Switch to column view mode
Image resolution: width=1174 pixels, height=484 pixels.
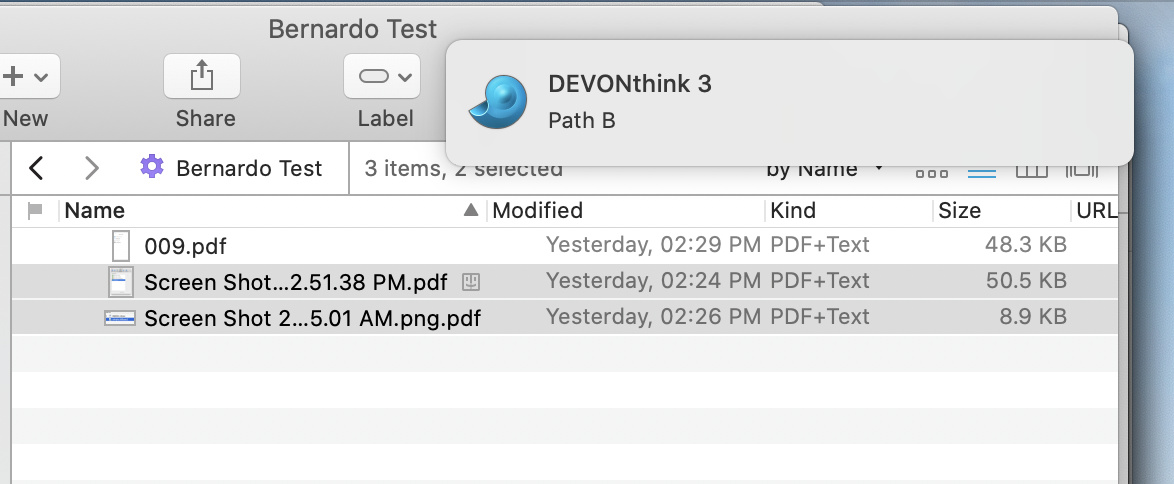pos(1031,171)
